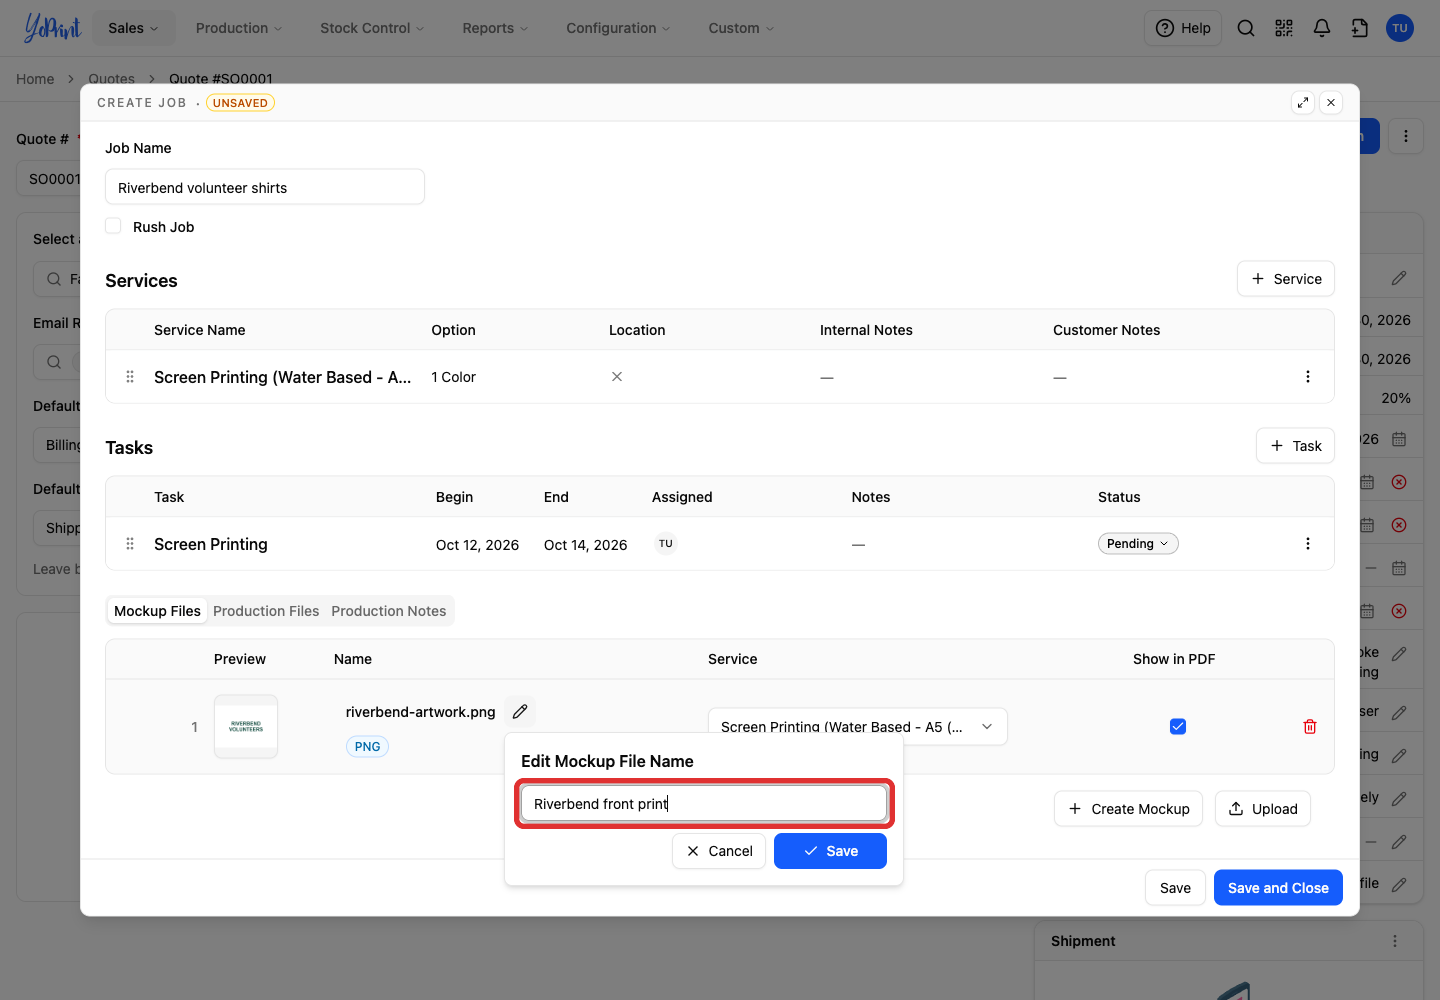Grab the drag handle of the Screen Printing task

pyautogui.click(x=130, y=544)
